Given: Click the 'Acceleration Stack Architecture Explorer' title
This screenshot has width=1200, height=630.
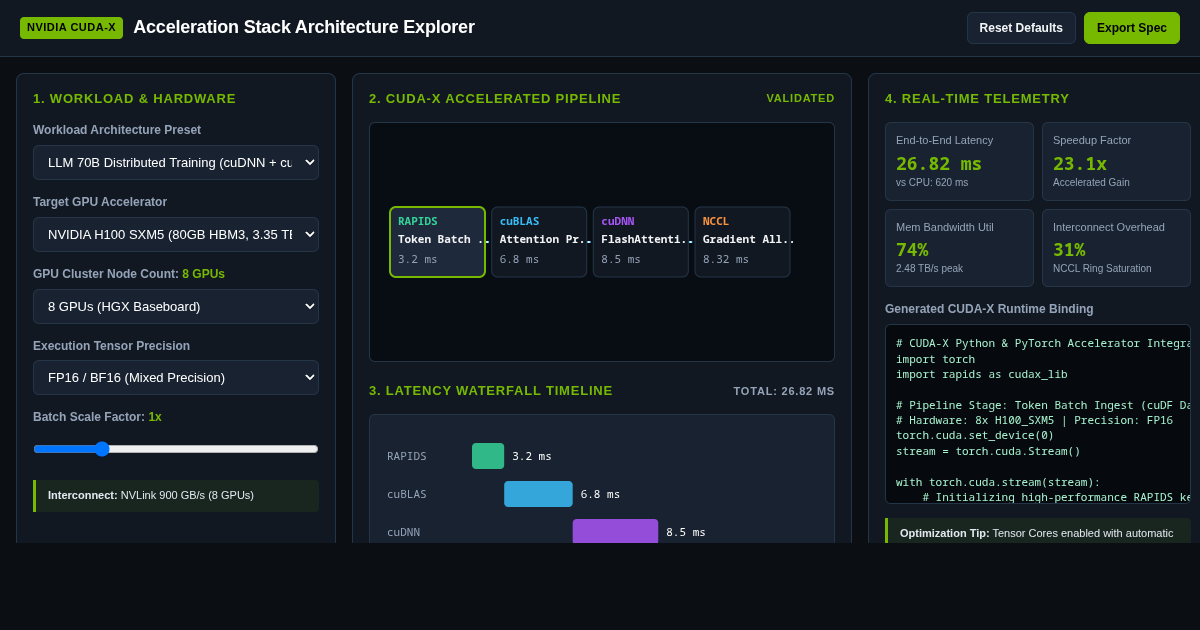Looking at the screenshot, I should click(x=304, y=28).
